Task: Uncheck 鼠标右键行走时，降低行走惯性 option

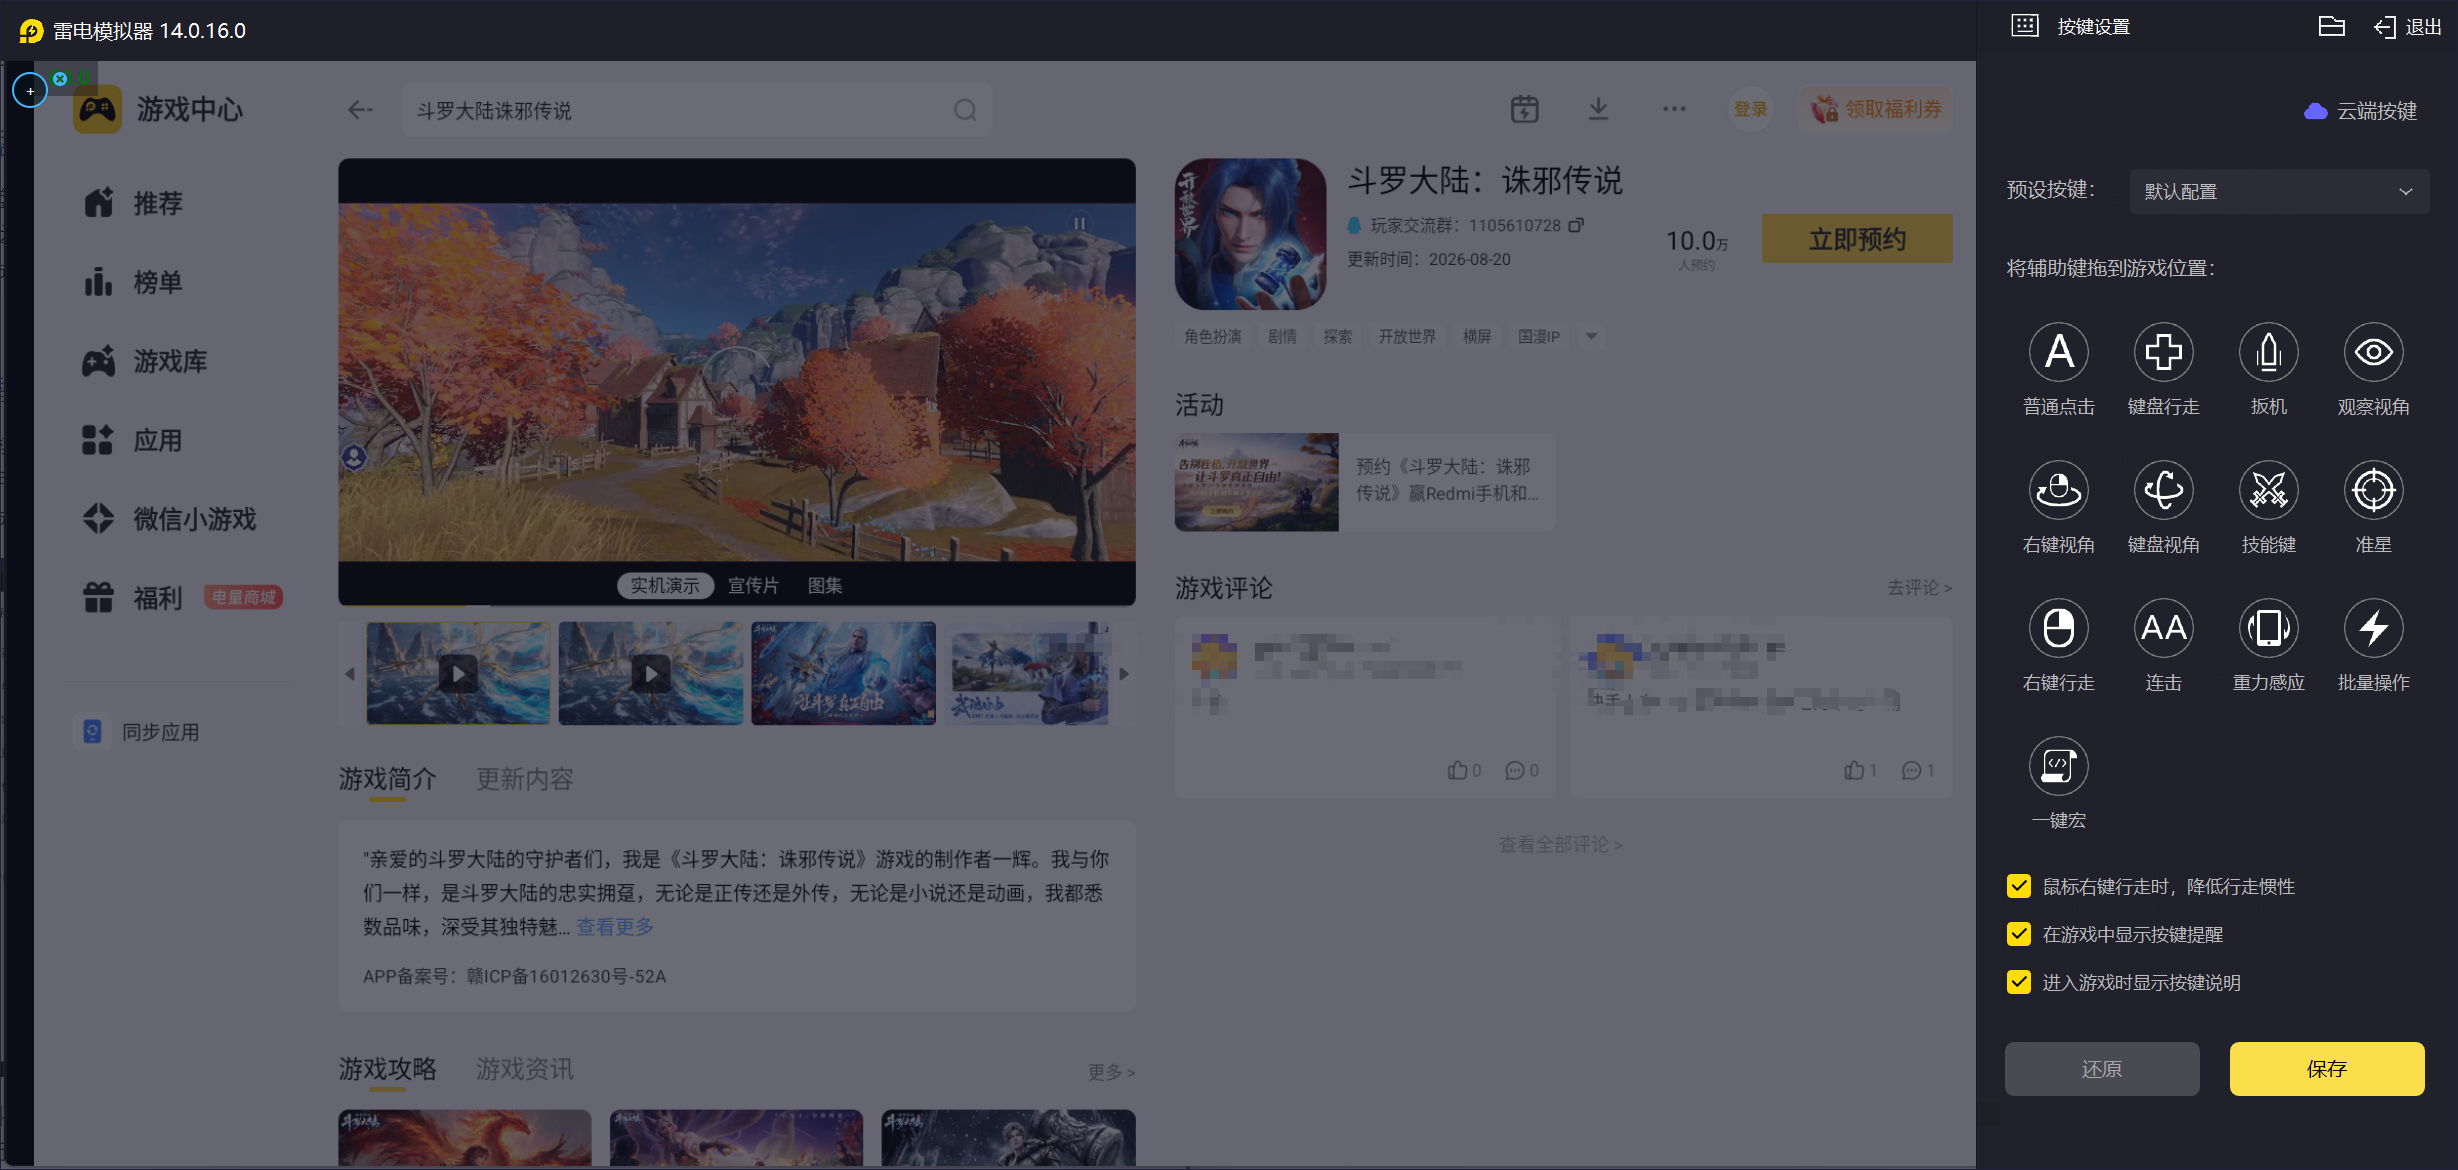Action: (x=2019, y=886)
